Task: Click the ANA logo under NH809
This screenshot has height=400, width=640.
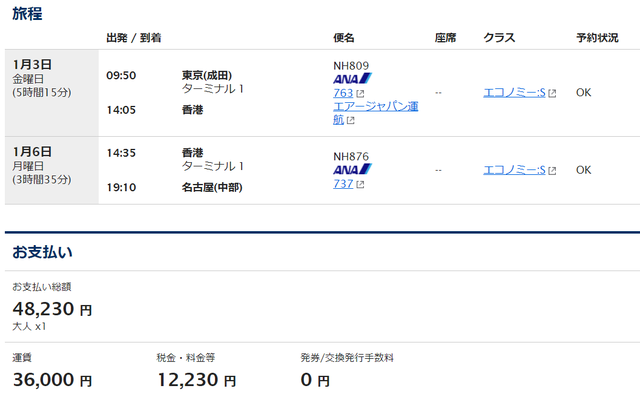Action: pyautogui.click(x=352, y=78)
